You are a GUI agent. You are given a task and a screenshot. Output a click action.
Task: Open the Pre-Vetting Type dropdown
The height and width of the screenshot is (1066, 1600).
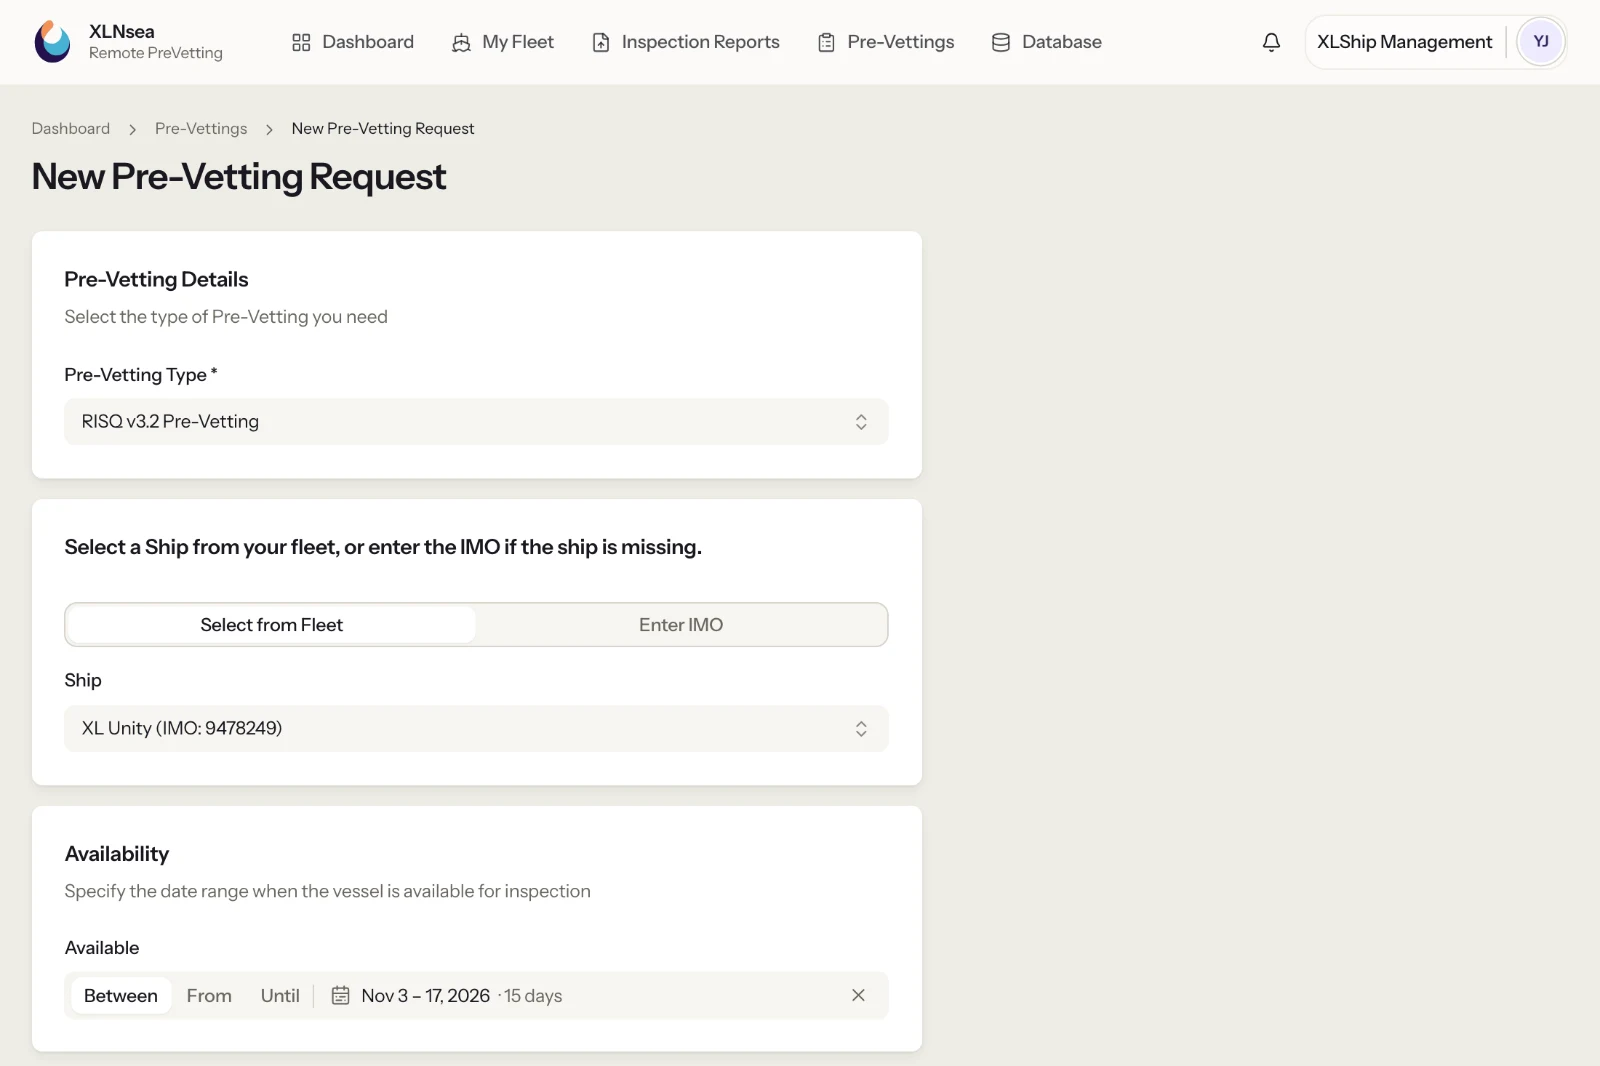(x=476, y=422)
